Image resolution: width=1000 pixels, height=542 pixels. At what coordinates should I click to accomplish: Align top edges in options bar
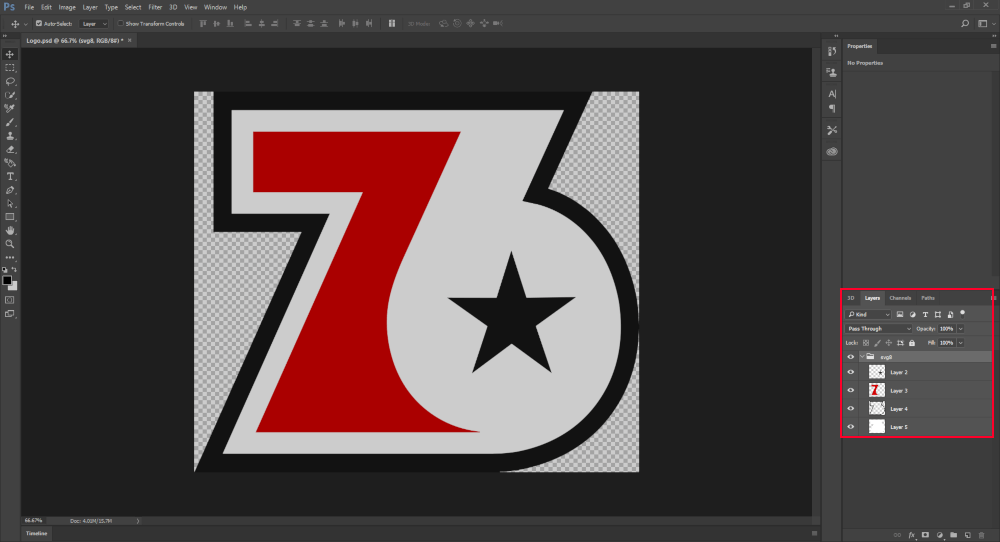(x=203, y=24)
